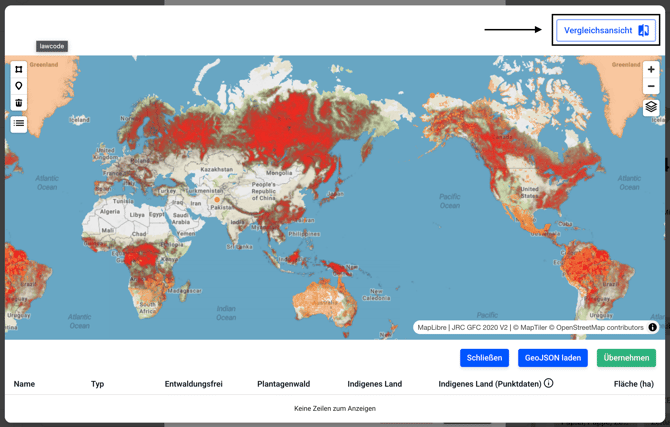Select the place marker pin tool

pos(19,86)
